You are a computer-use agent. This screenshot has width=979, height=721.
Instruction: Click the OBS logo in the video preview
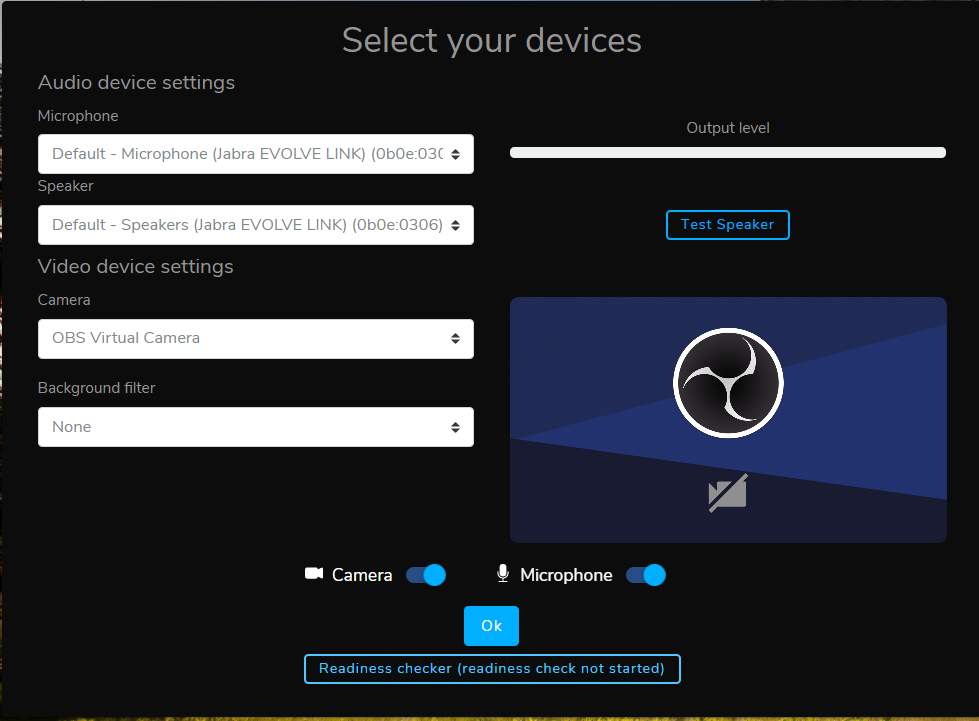tap(728, 381)
